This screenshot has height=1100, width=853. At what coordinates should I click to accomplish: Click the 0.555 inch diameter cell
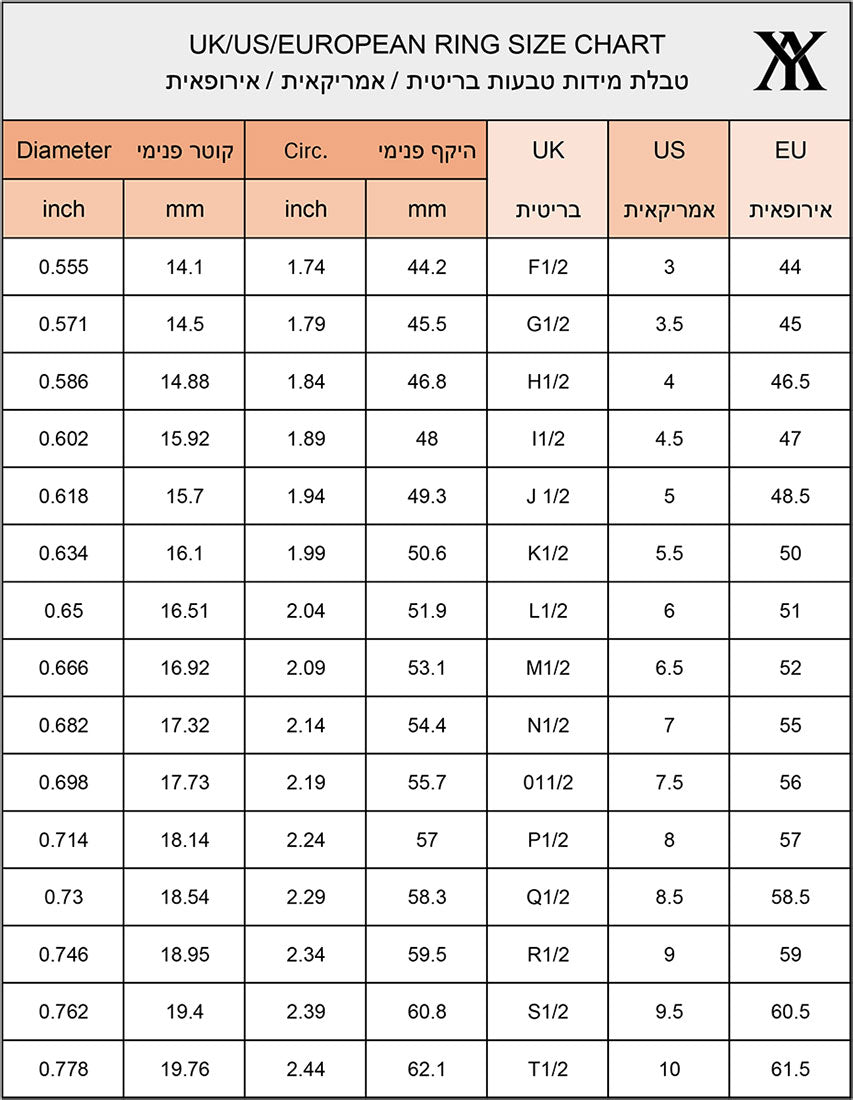[x=64, y=267]
